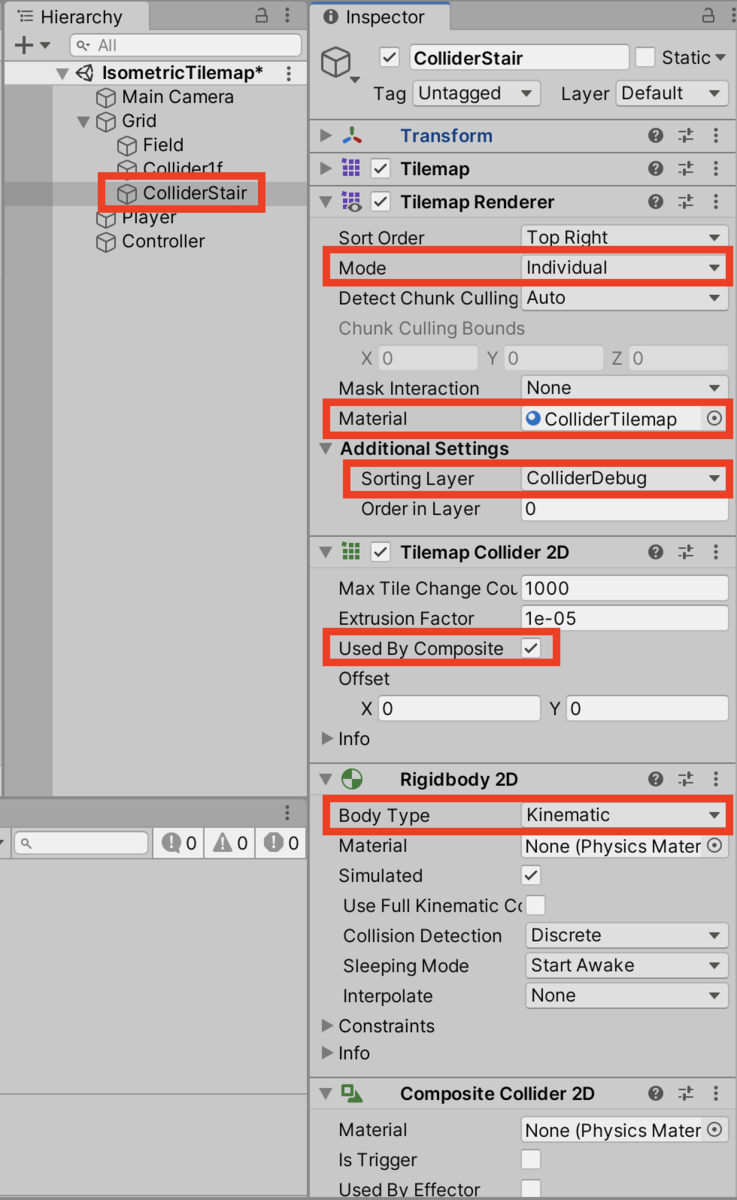Uncheck Used By Composite
The height and width of the screenshot is (1200, 737).
click(531, 648)
